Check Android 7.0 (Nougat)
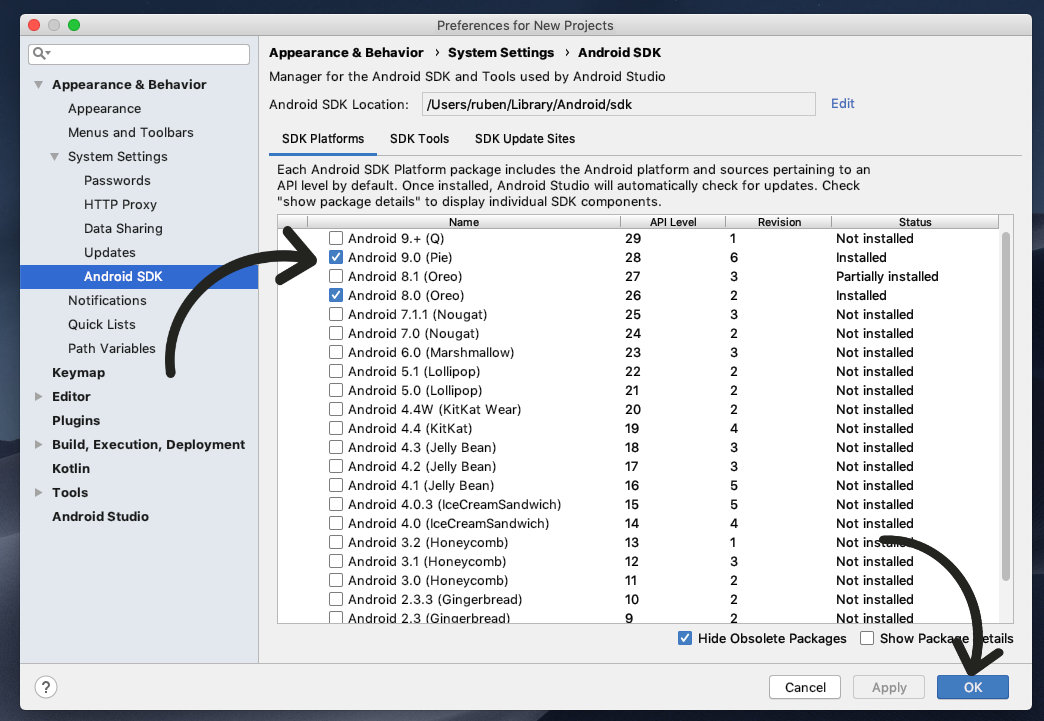The height and width of the screenshot is (721, 1044). click(336, 333)
